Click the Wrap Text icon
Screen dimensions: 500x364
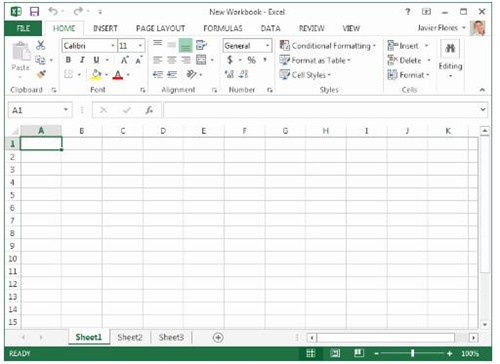tap(201, 45)
